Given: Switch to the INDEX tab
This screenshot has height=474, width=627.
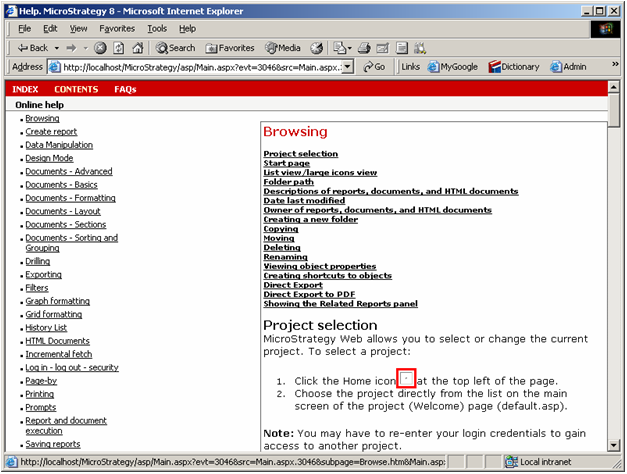Looking at the screenshot, I should (x=25, y=90).
